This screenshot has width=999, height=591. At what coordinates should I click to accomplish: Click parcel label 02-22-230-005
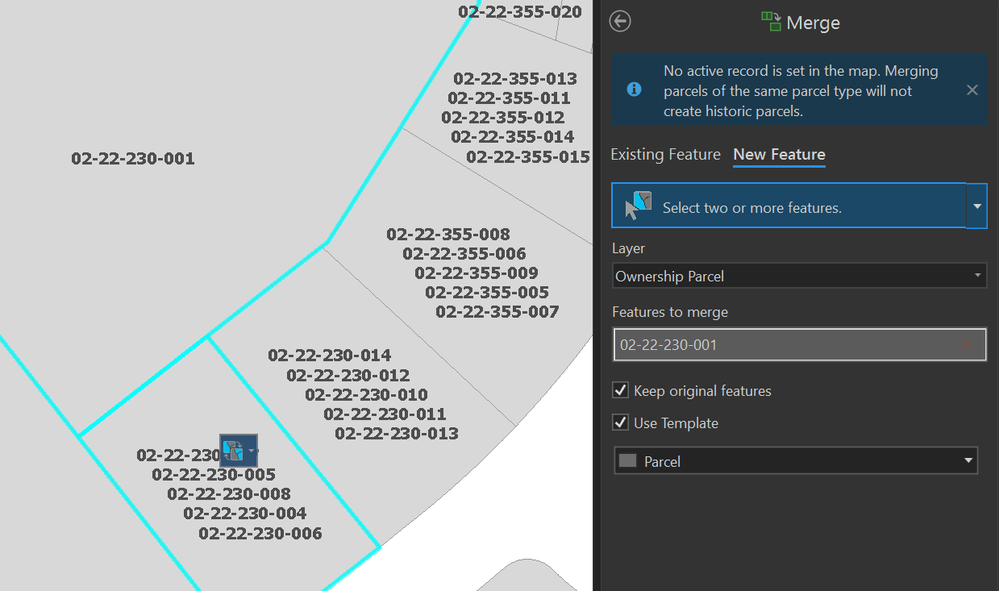coord(213,474)
